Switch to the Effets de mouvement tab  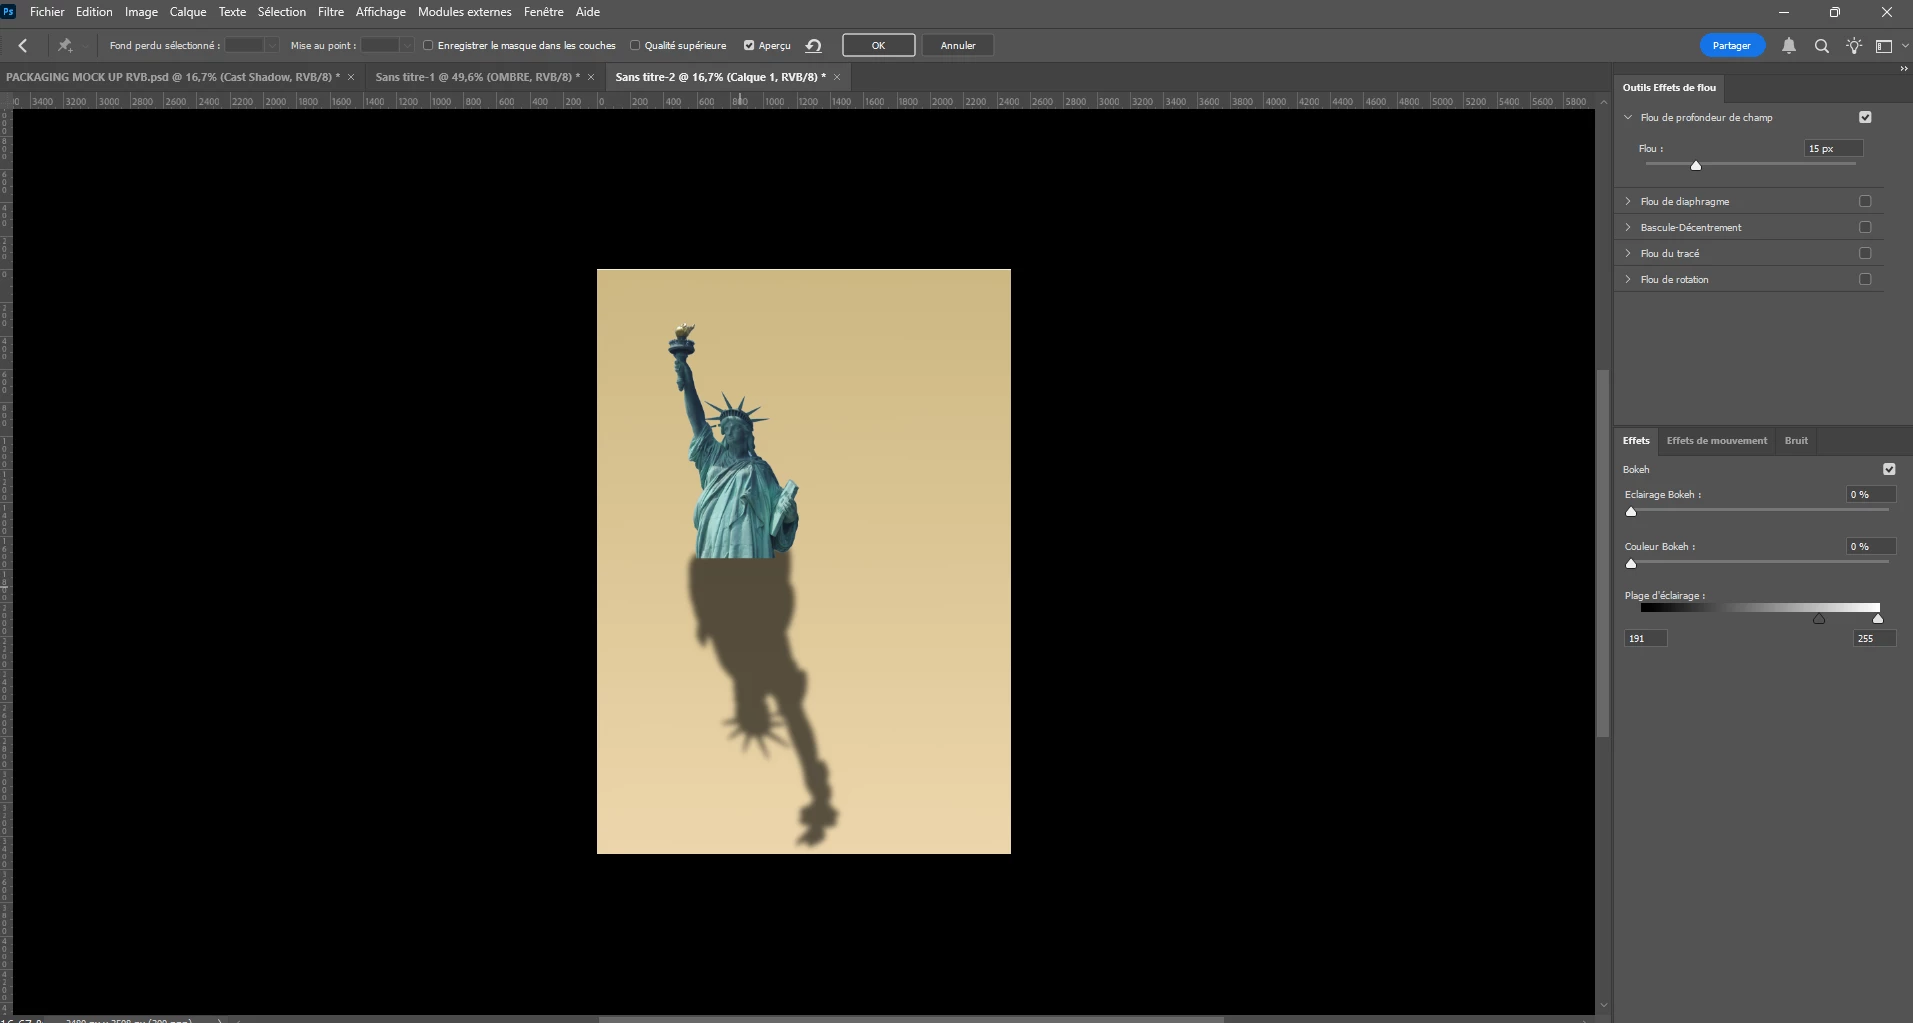click(1716, 441)
